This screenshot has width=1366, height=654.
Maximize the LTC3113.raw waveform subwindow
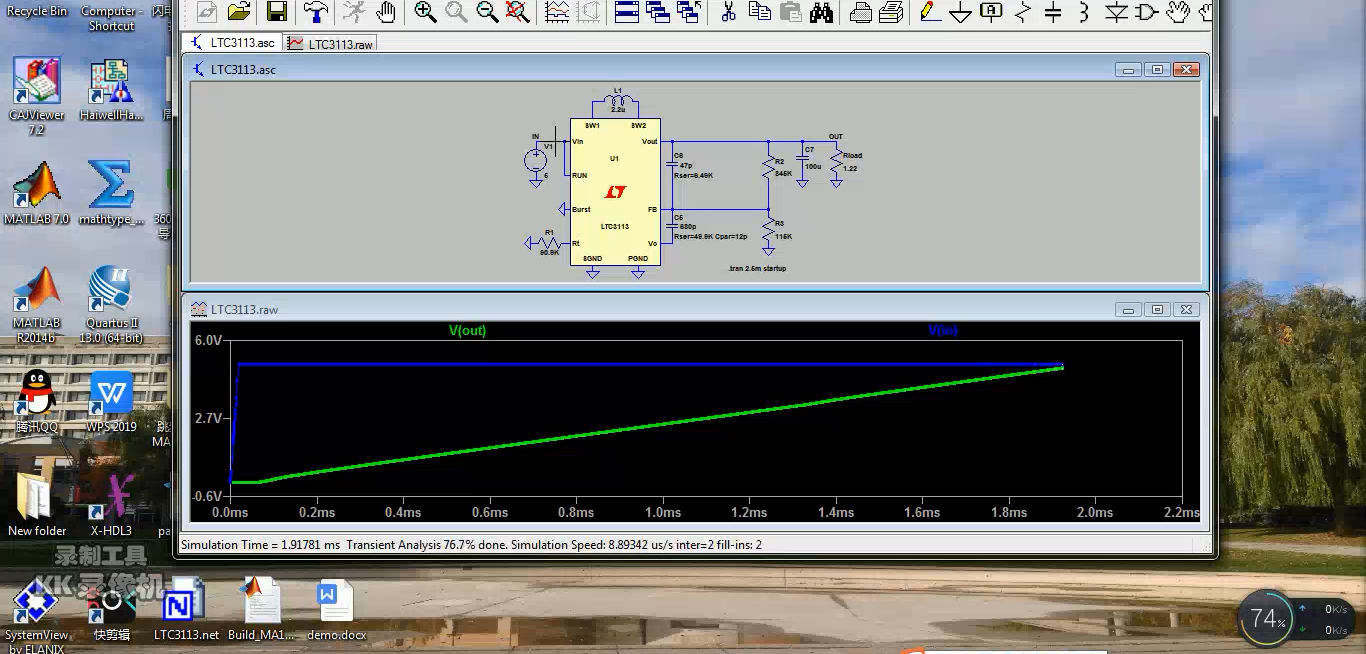tap(1157, 310)
